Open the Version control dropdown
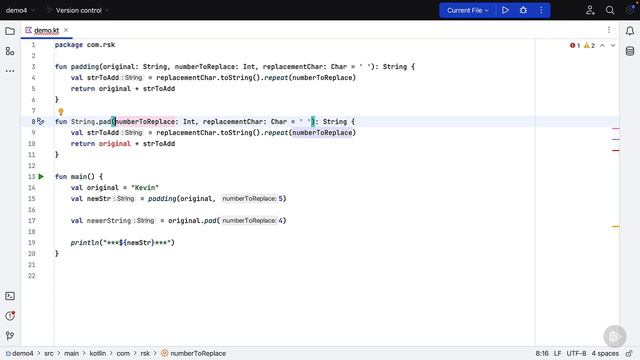 [x=78, y=10]
